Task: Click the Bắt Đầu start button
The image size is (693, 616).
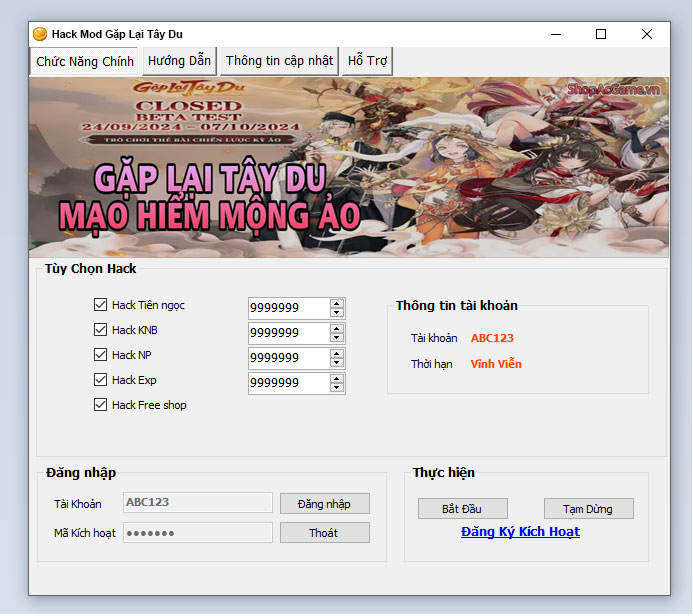Action: pos(463,509)
